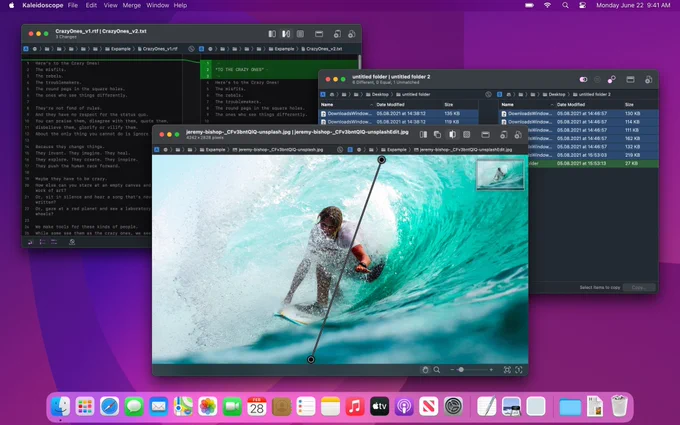680x425 pixels.
Task: Click the file shelf icon in the folder comparison window
Action: pyautogui.click(x=630, y=79)
